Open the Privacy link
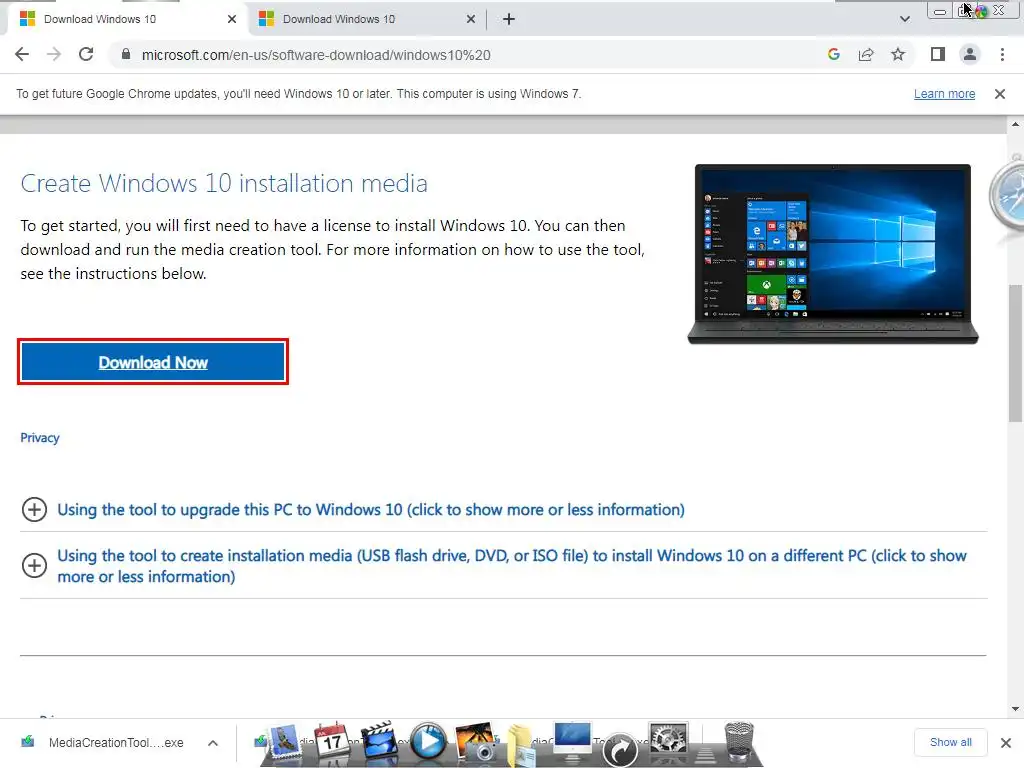 point(40,438)
